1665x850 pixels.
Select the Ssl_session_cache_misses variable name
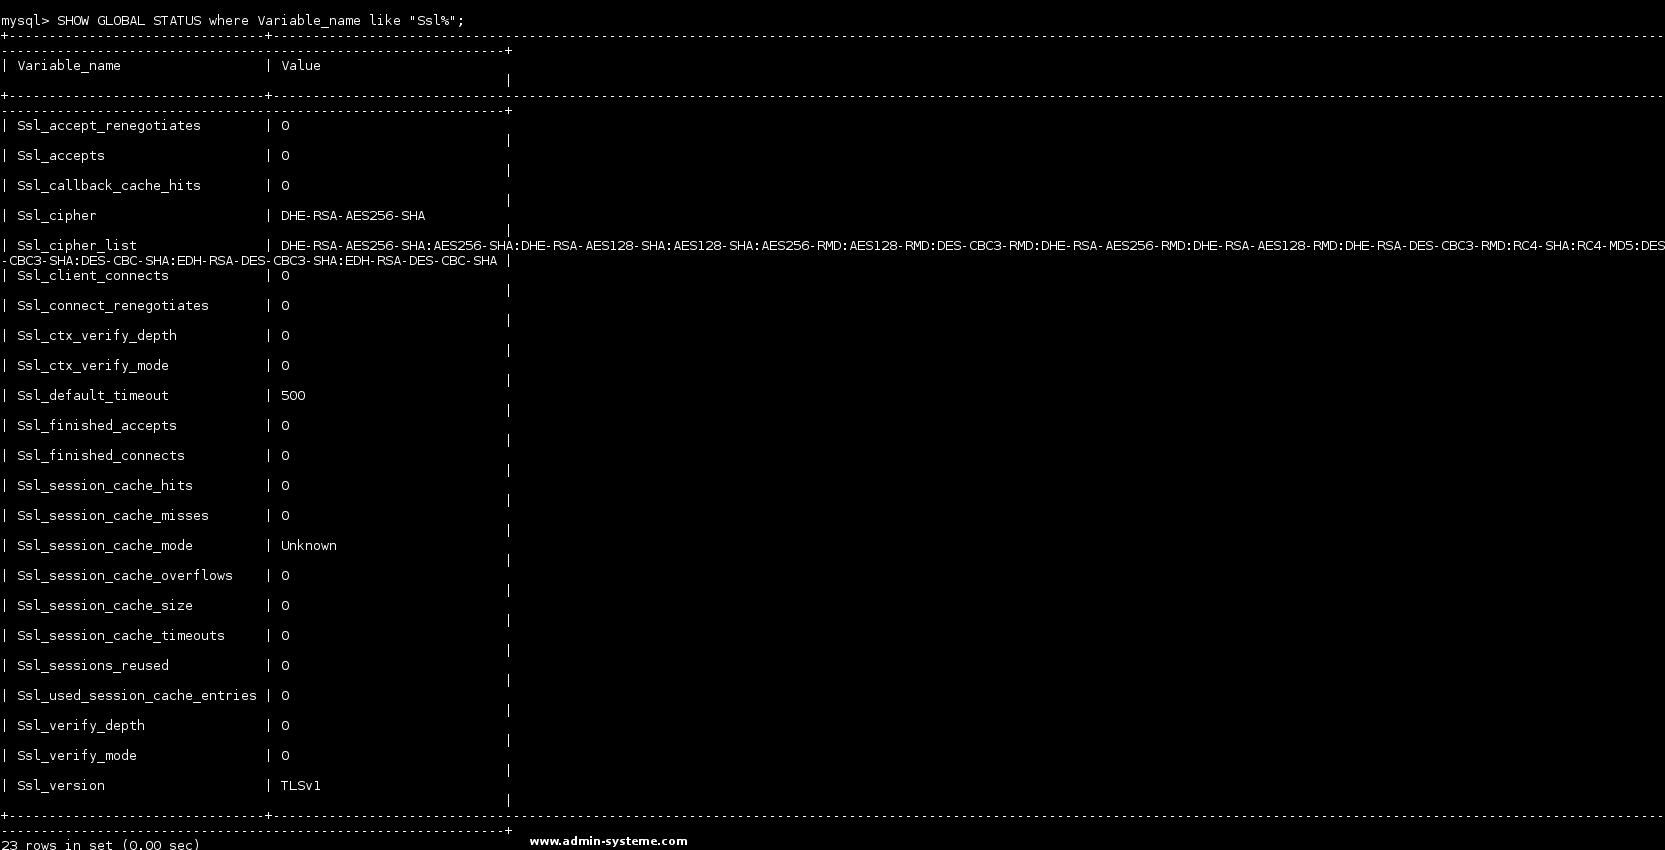click(x=113, y=515)
